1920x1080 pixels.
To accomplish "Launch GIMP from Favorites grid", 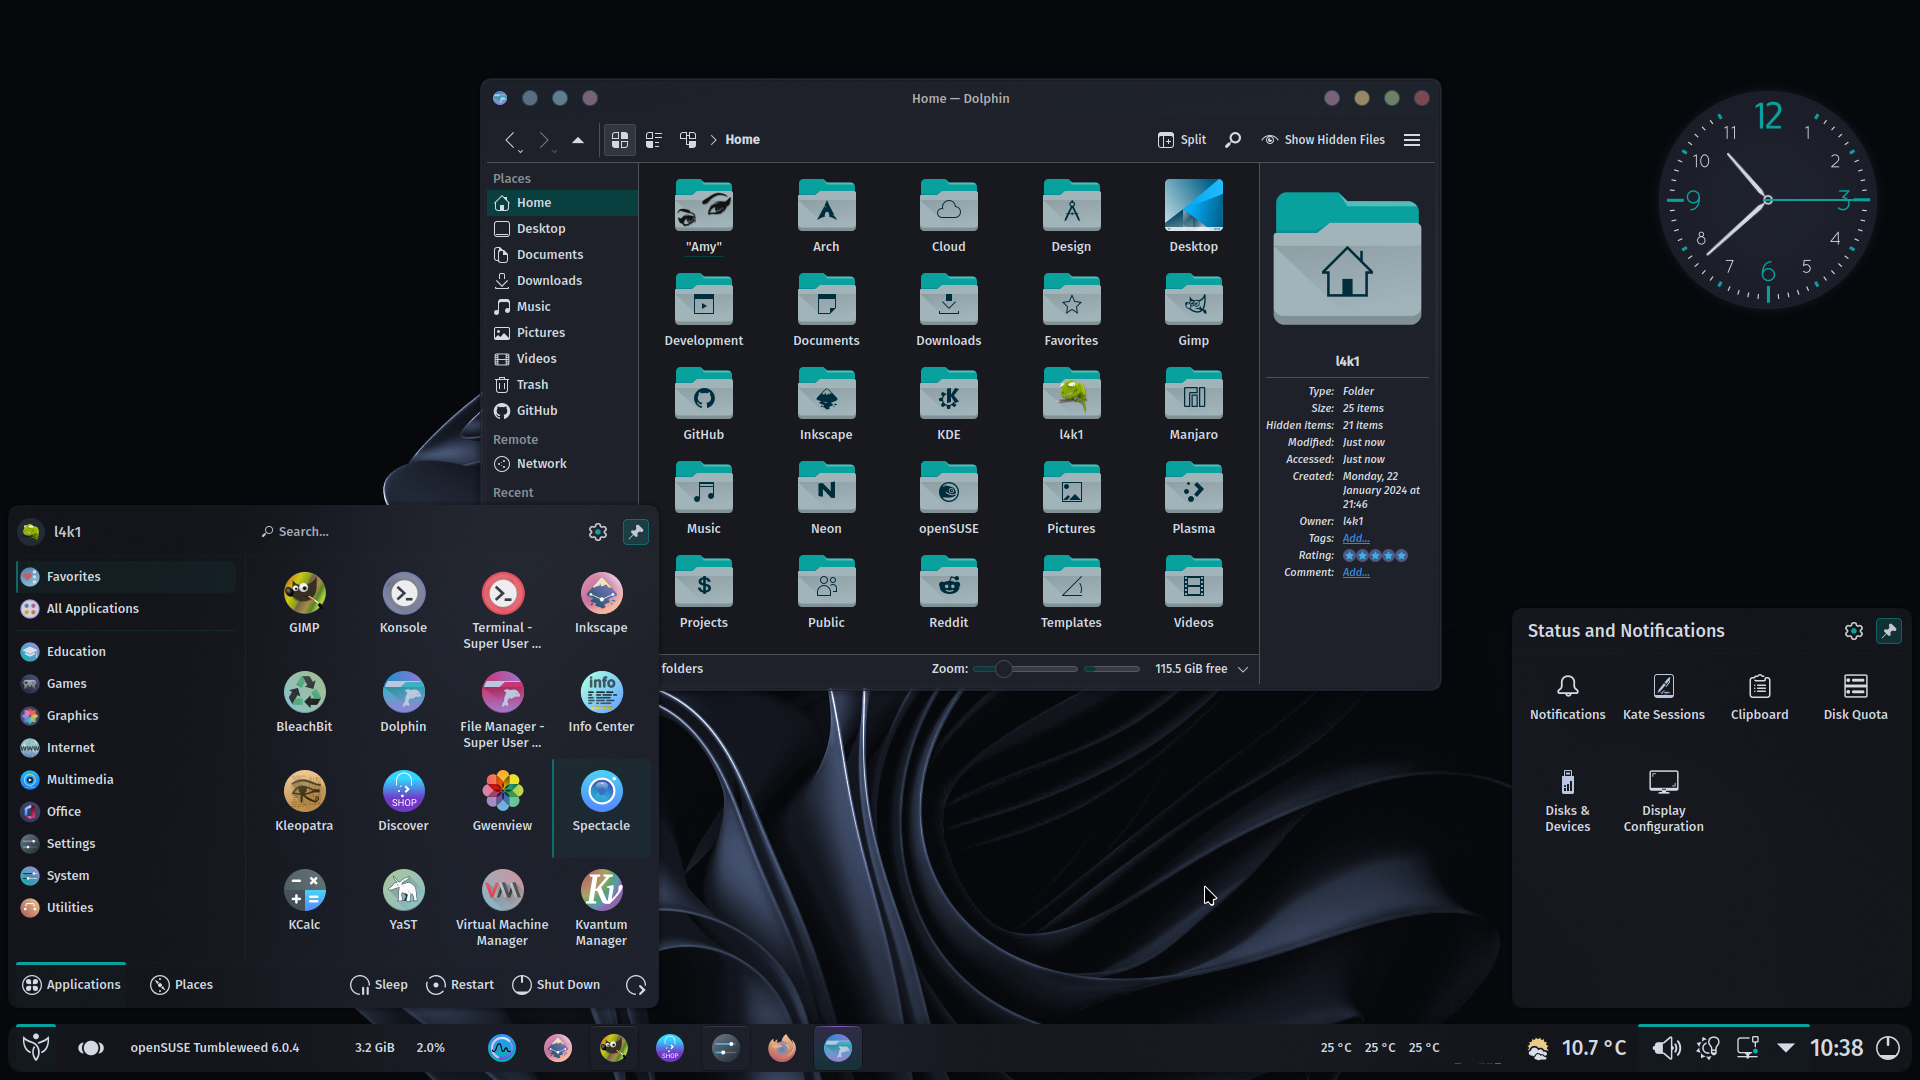I will (304, 603).
